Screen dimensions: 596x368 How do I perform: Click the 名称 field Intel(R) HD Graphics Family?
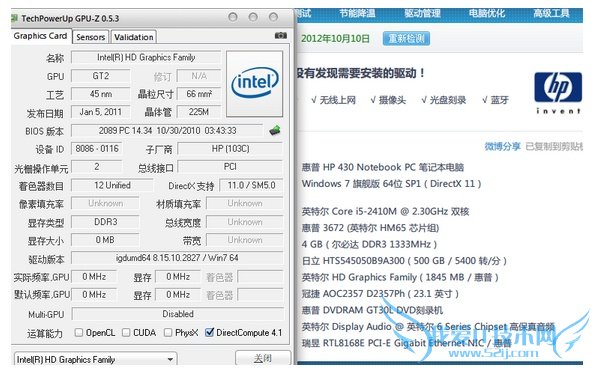(x=146, y=57)
